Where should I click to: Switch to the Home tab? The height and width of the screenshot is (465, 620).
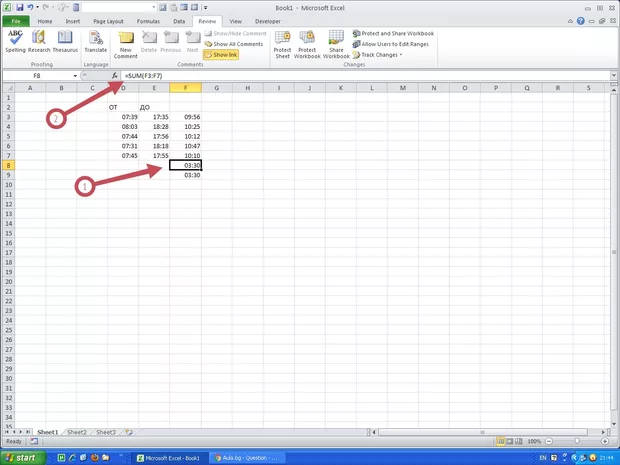pyautogui.click(x=45, y=21)
